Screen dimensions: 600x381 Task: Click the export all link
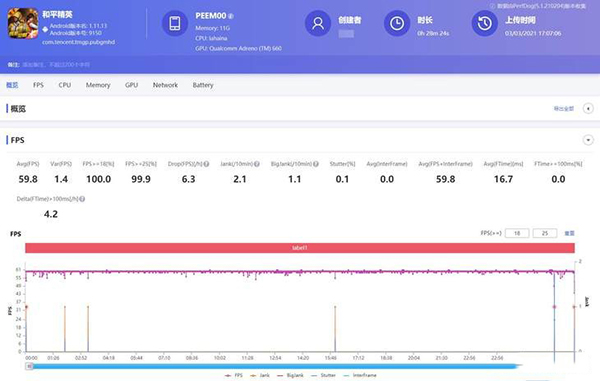pos(564,109)
